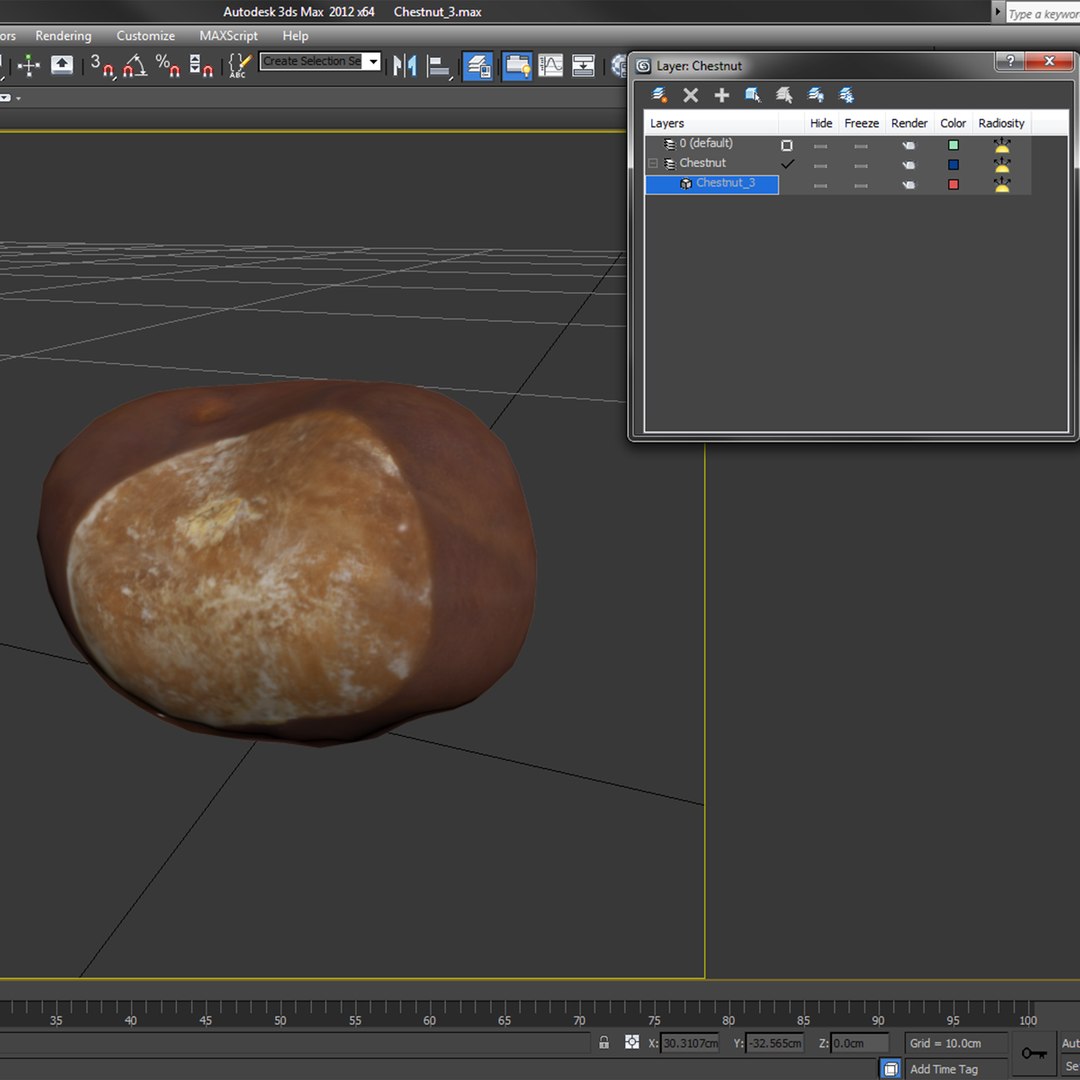Viewport: 1080px width, 1080px height.
Task: Toggle Radiosity icon for Chestnut layer
Action: pyautogui.click(x=1001, y=165)
